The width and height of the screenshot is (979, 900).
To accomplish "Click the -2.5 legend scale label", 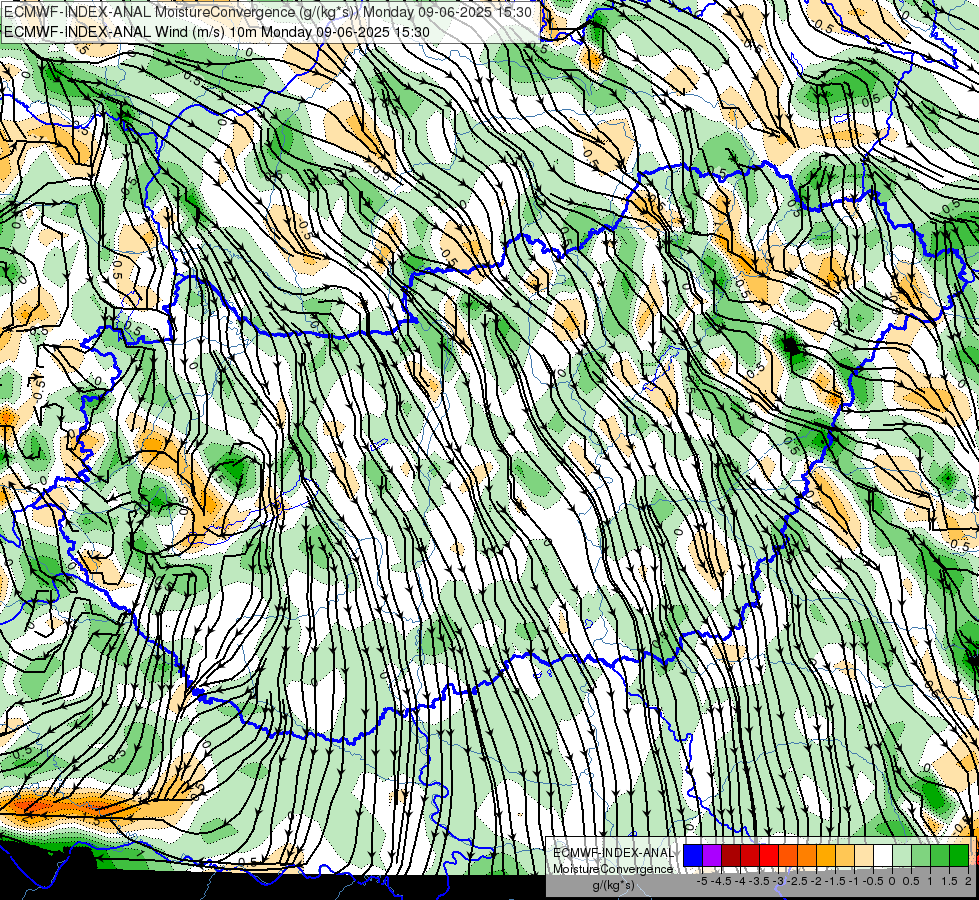I will [x=797, y=881].
